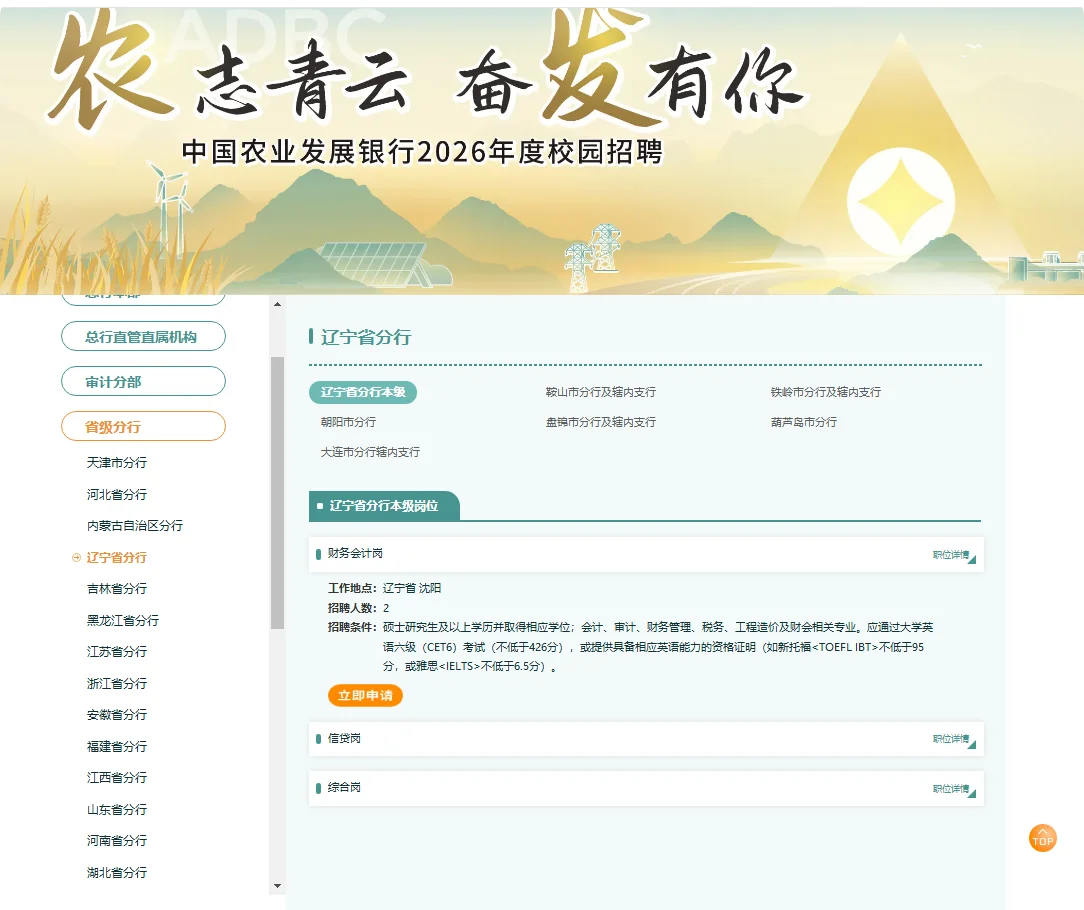
Task: Select 江西省分行 in sidebar
Action: [117, 777]
